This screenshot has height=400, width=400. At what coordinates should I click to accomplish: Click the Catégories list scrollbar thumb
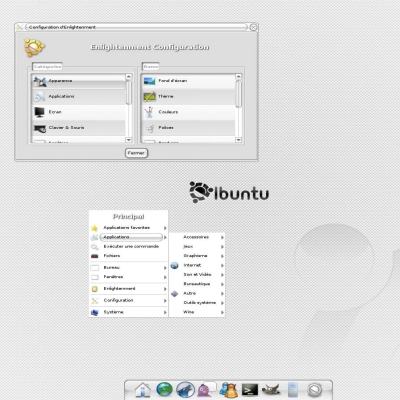pos(129,92)
